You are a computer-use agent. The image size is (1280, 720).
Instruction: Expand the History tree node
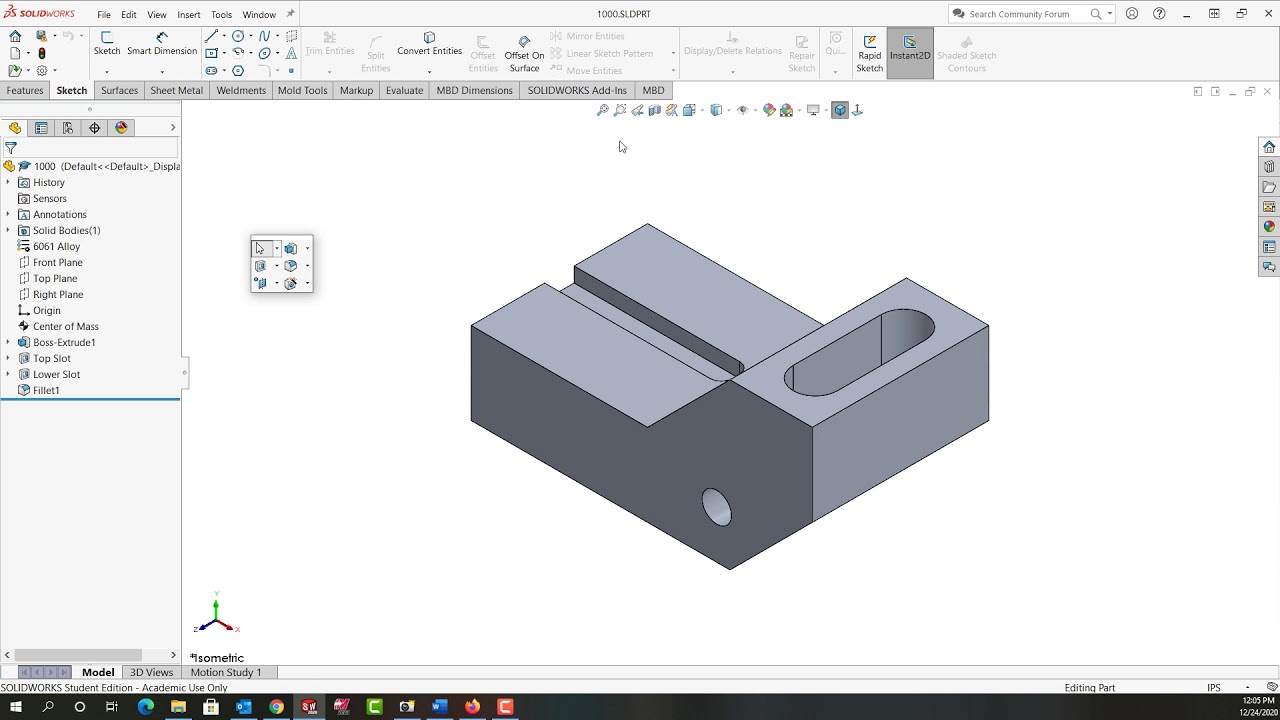tap(8, 182)
